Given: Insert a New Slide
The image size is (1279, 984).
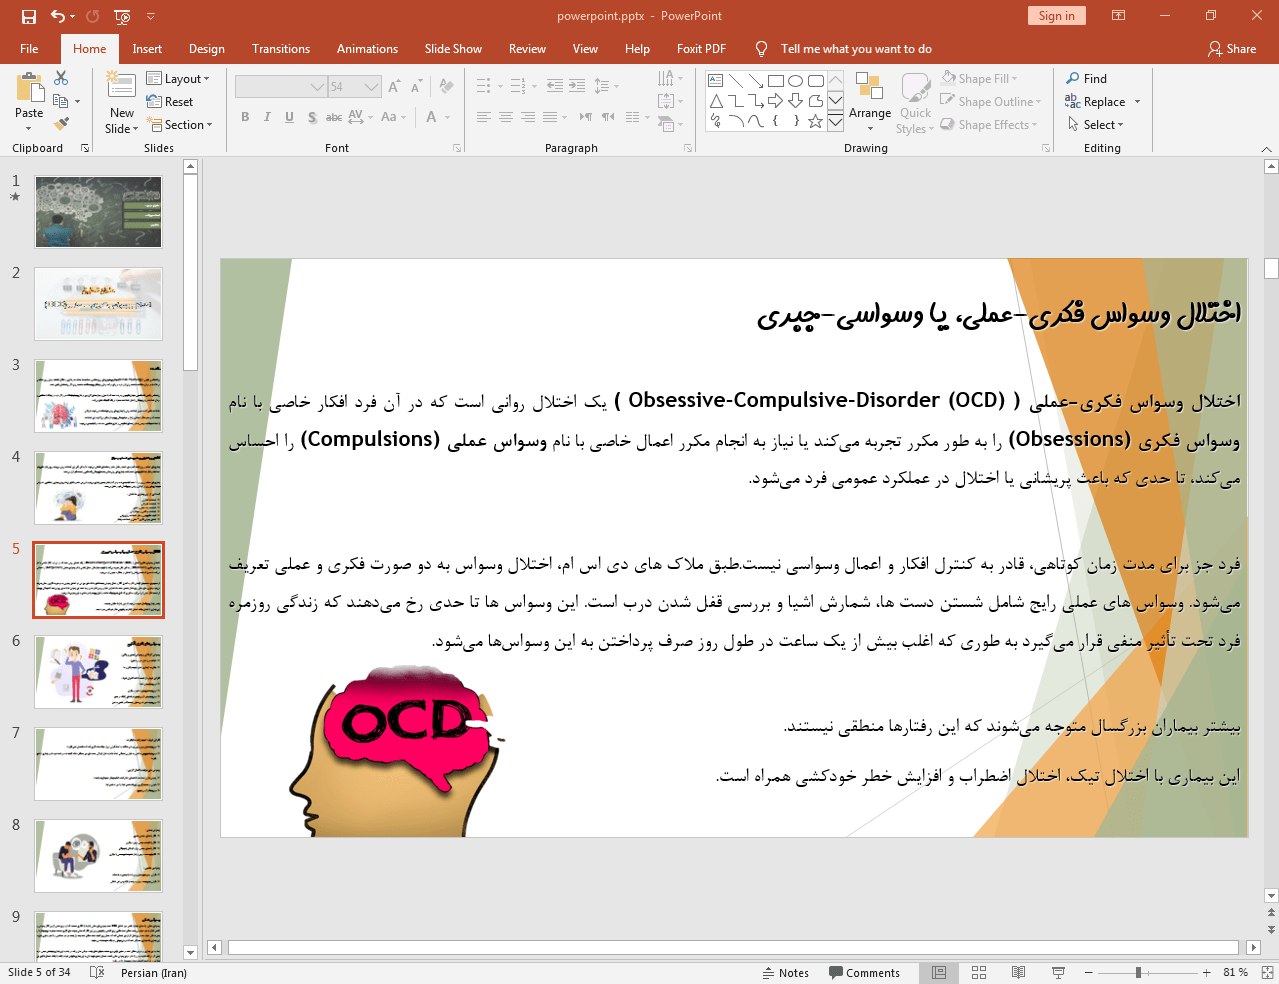Looking at the screenshot, I should tap(121, 101).
